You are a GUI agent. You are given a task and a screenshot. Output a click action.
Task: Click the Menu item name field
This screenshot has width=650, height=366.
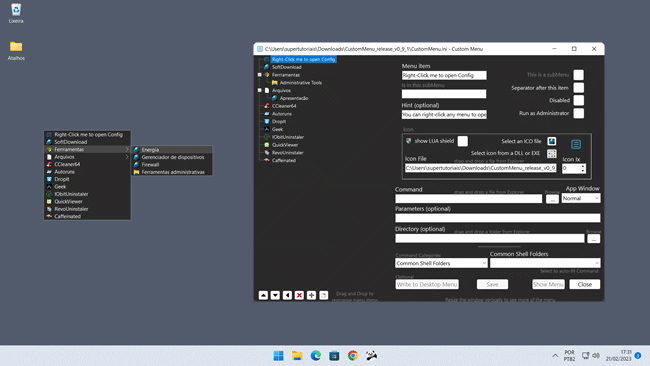(444, 75)
